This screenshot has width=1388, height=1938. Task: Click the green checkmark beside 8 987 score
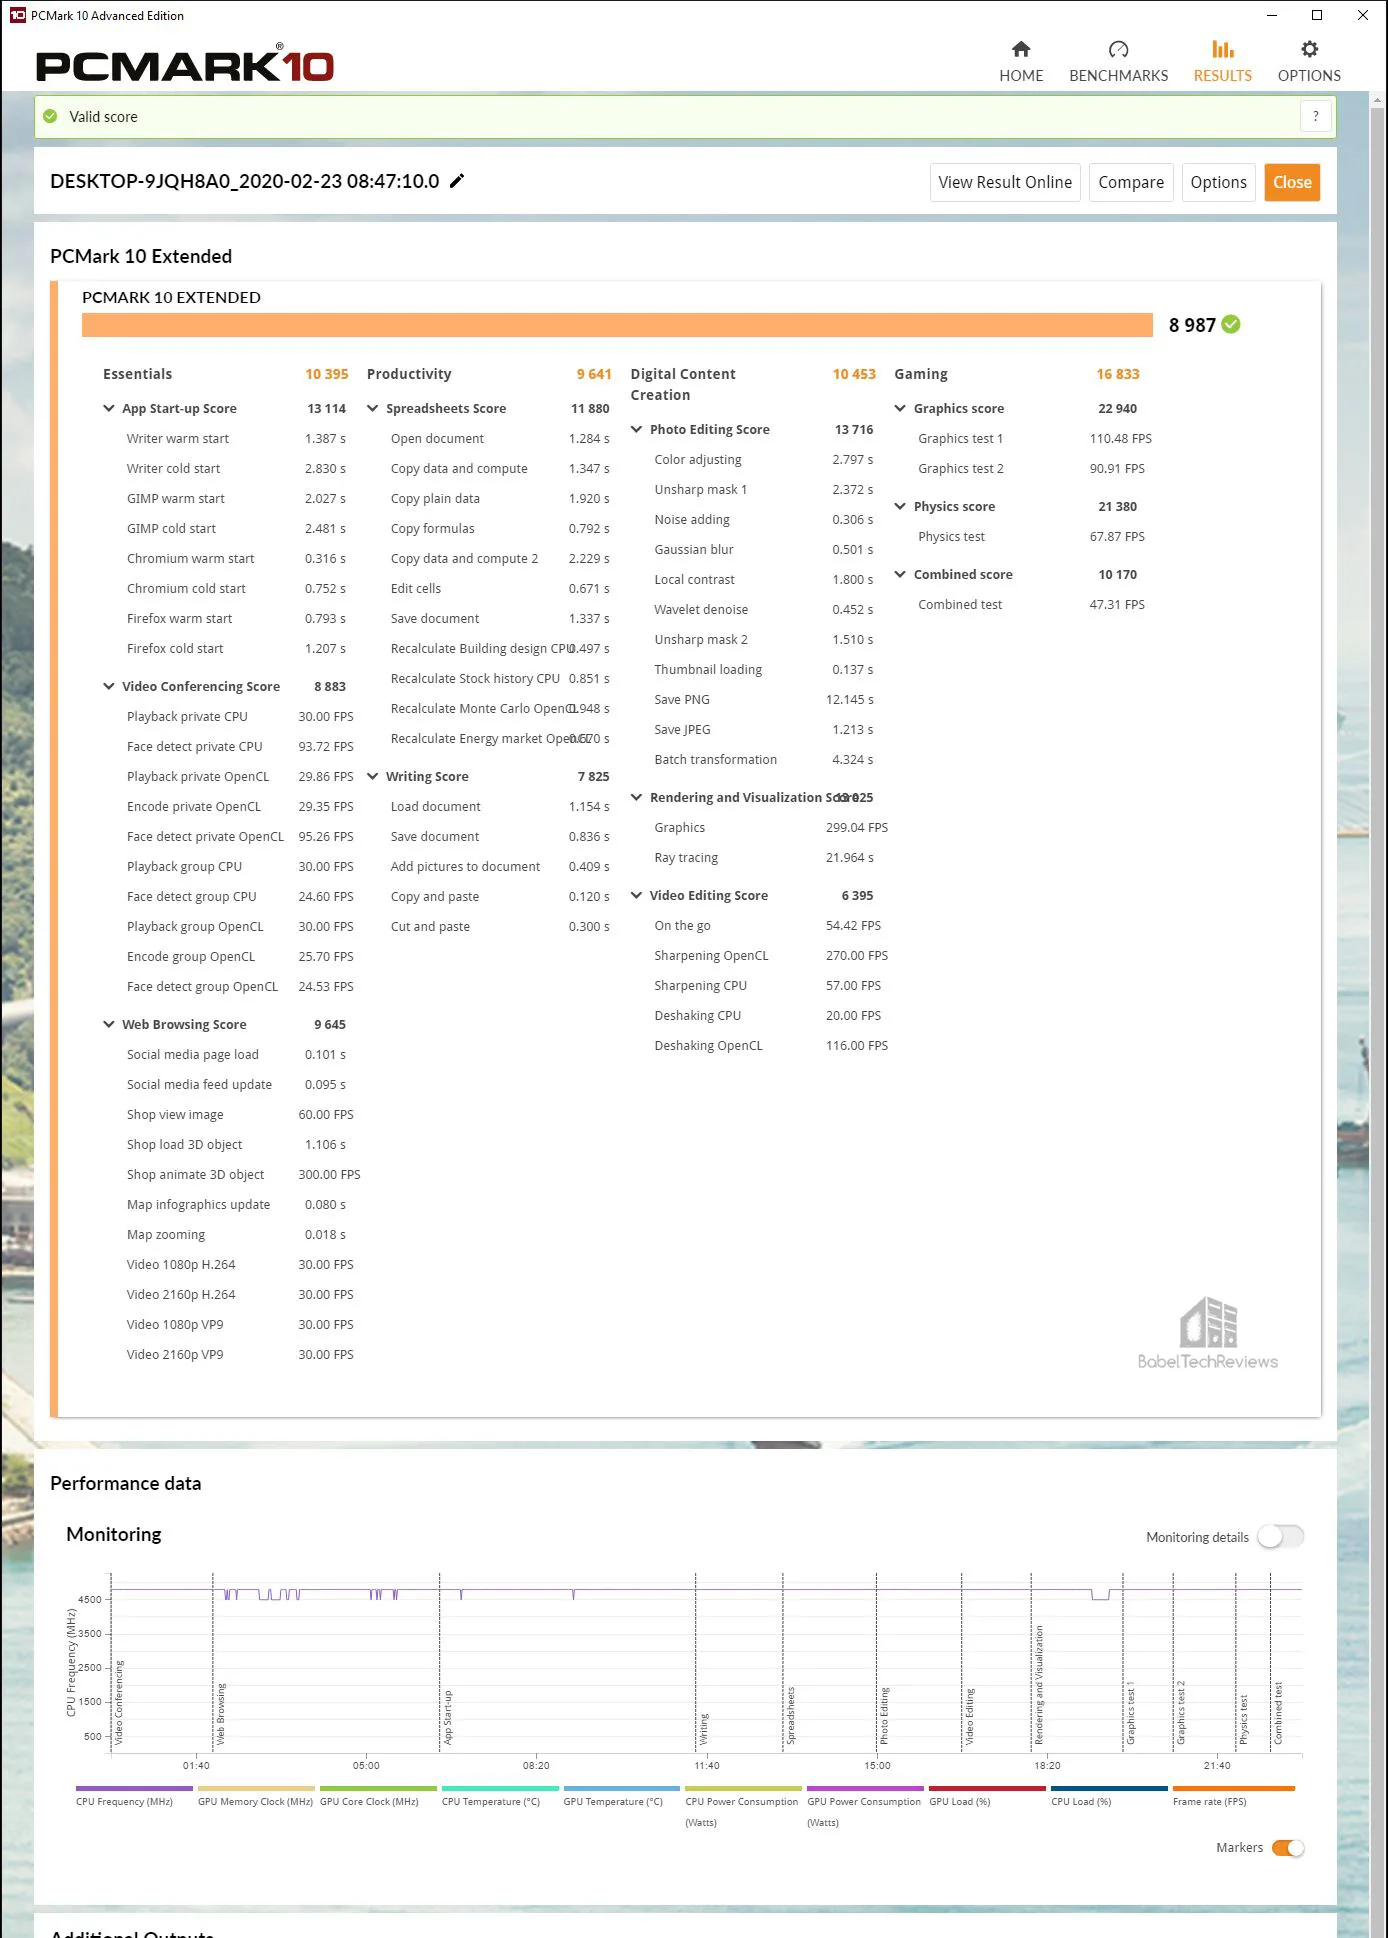(1231, 324)
